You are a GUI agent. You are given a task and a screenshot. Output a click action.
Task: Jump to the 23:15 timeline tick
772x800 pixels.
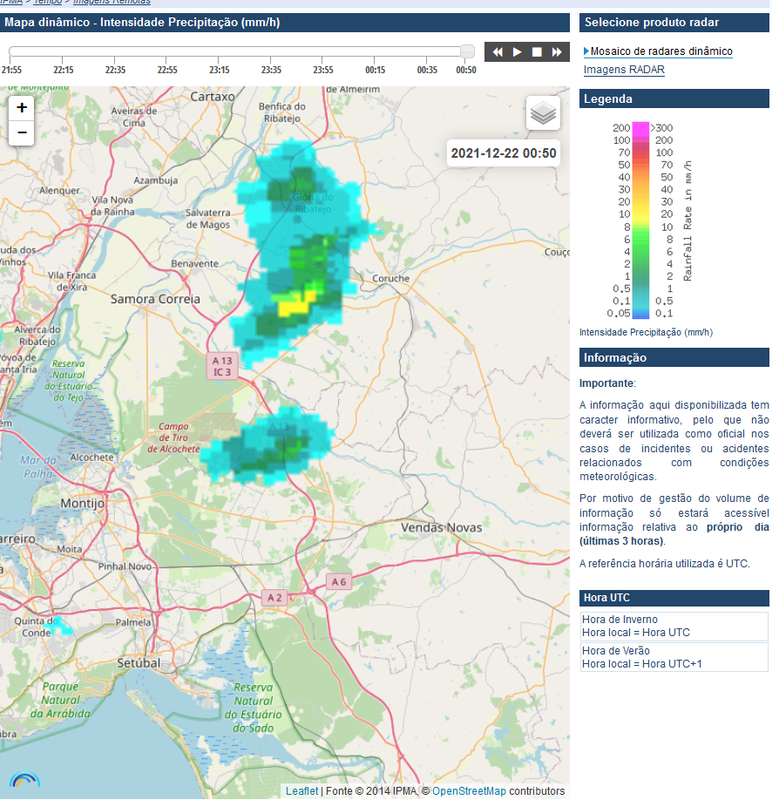219,70
